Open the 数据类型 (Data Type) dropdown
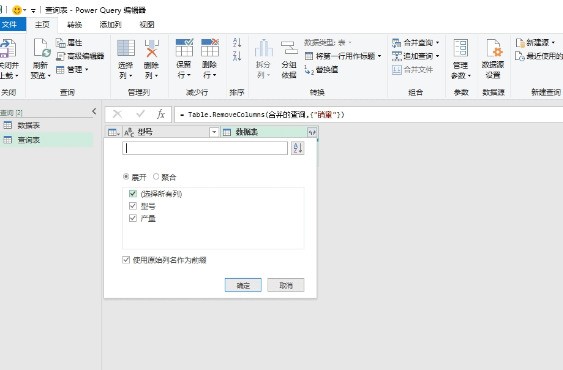 click(x=328, y=43)
